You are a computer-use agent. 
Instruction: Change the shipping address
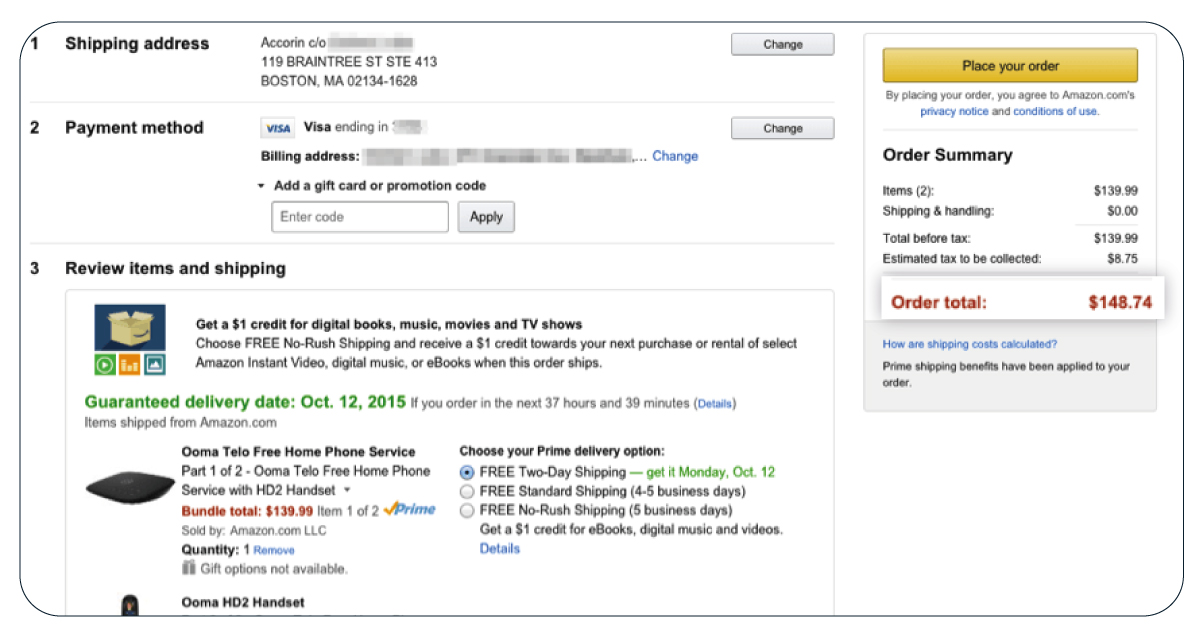click(782, 44)
